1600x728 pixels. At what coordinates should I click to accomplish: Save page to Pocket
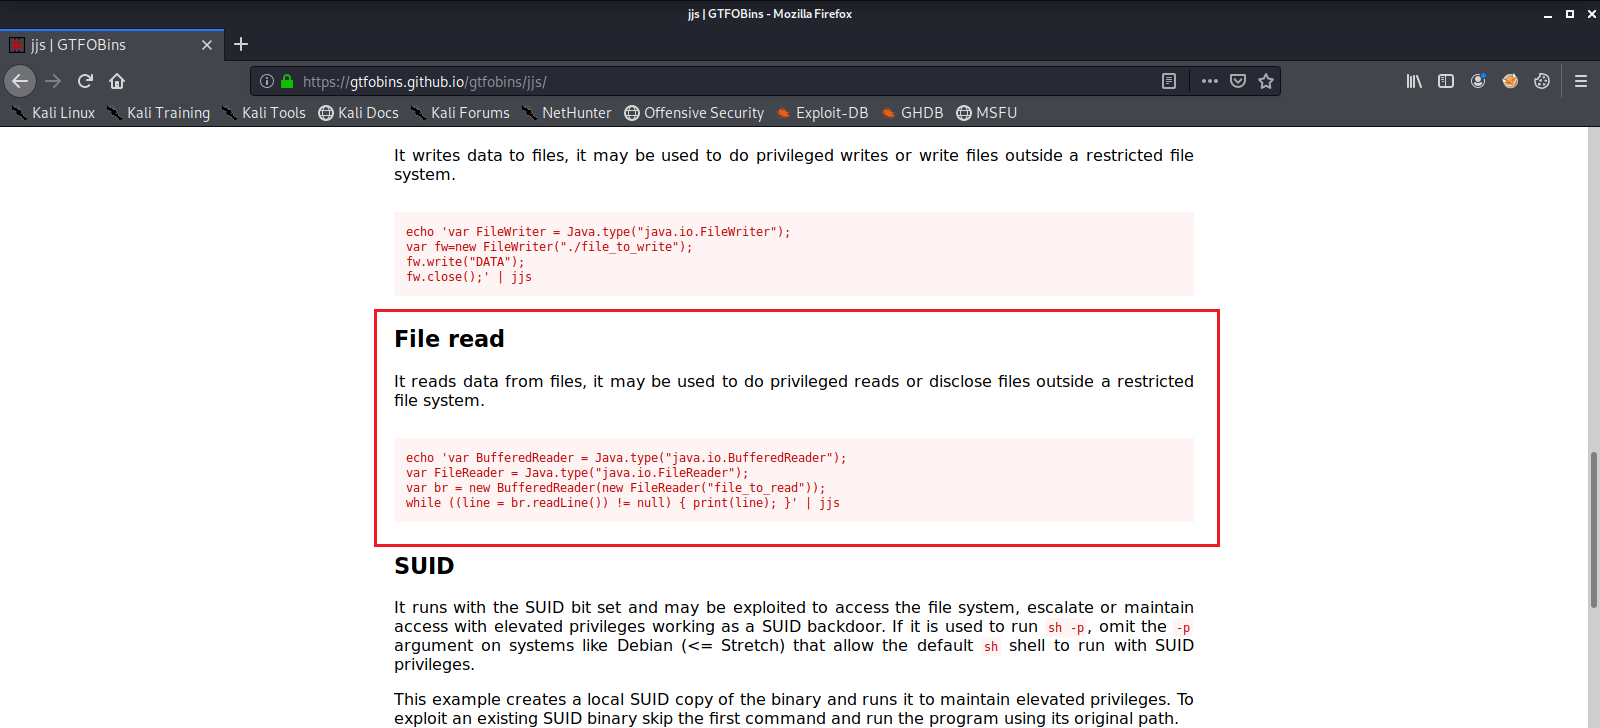1238,81
